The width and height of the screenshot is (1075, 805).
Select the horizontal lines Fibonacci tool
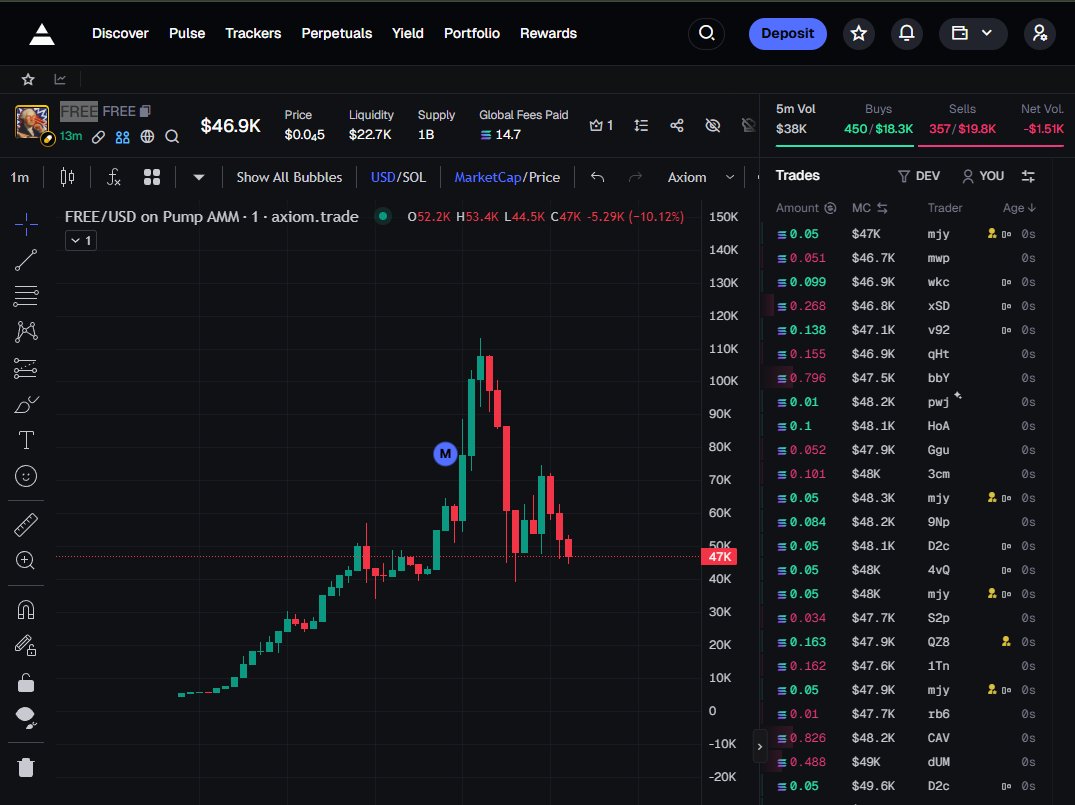(x=26, y=296)
